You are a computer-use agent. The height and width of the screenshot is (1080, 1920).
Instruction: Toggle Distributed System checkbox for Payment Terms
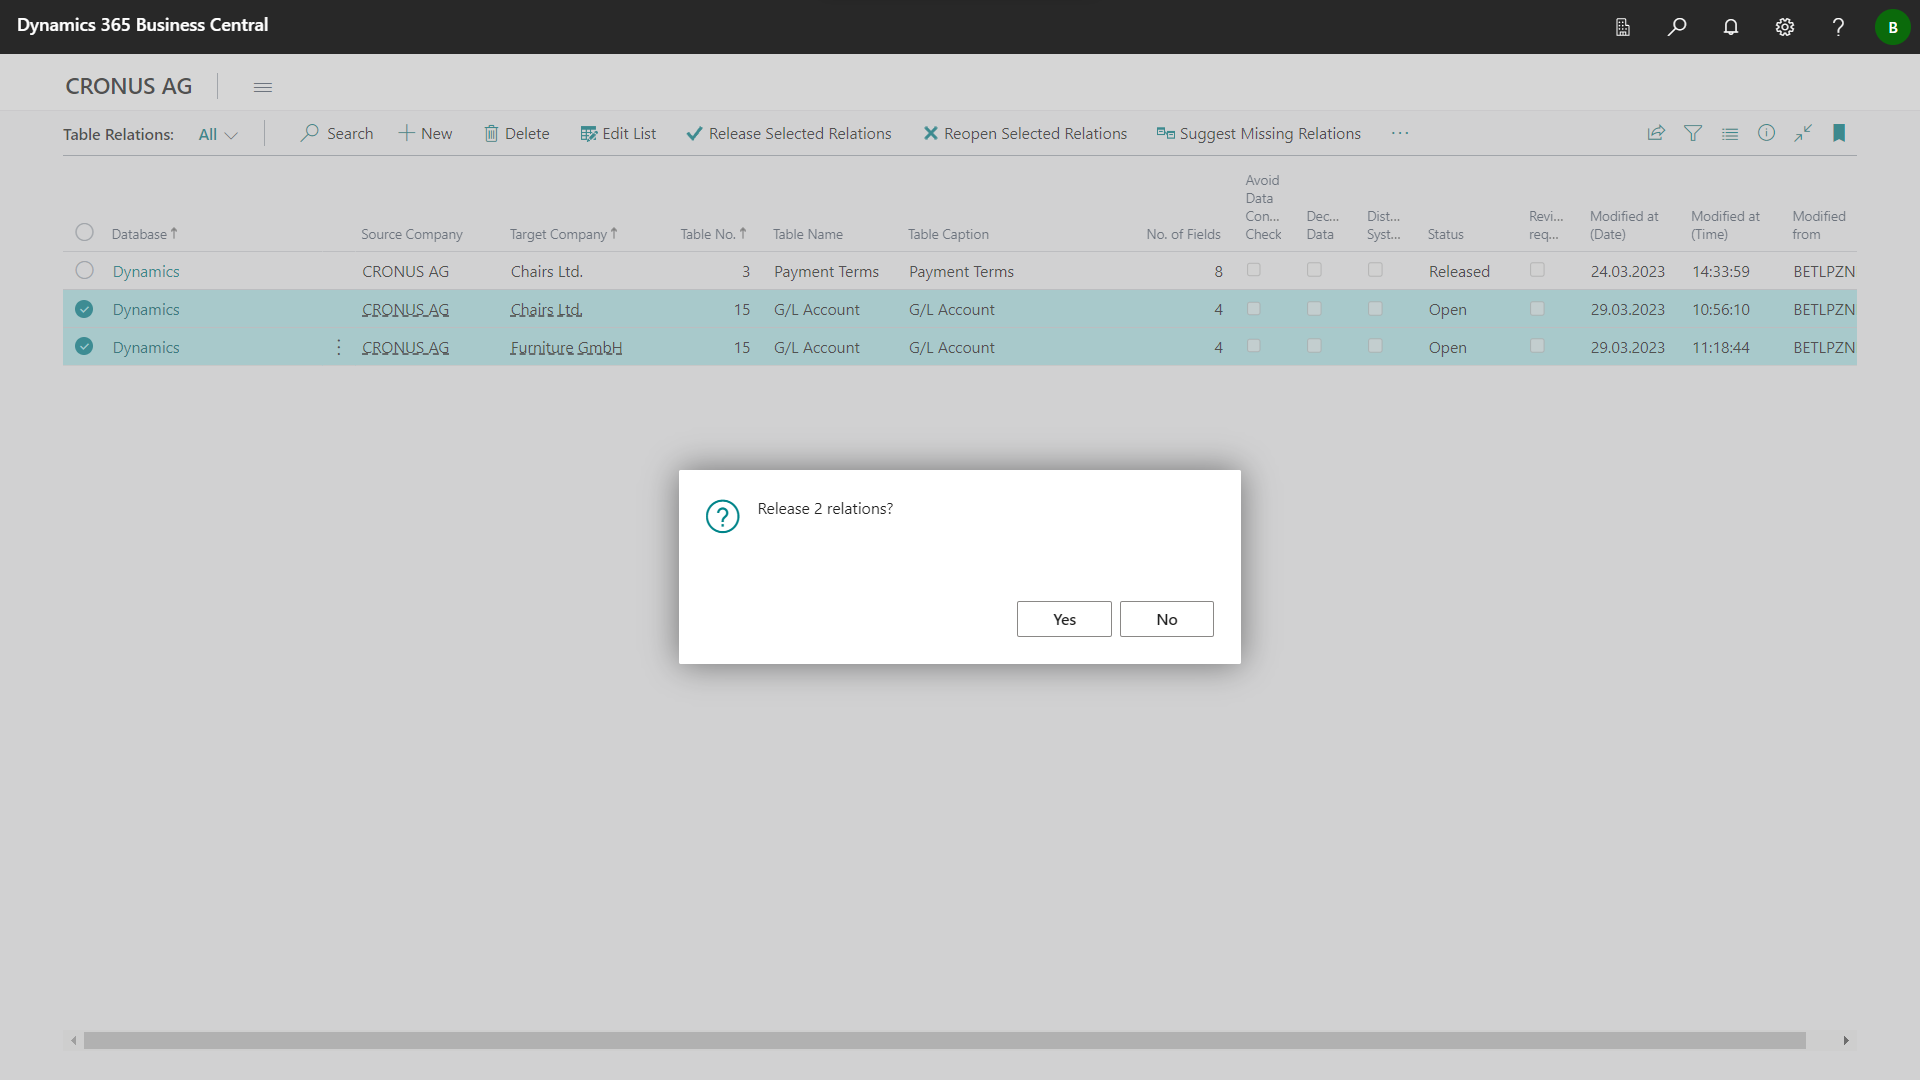point(1376,270)
